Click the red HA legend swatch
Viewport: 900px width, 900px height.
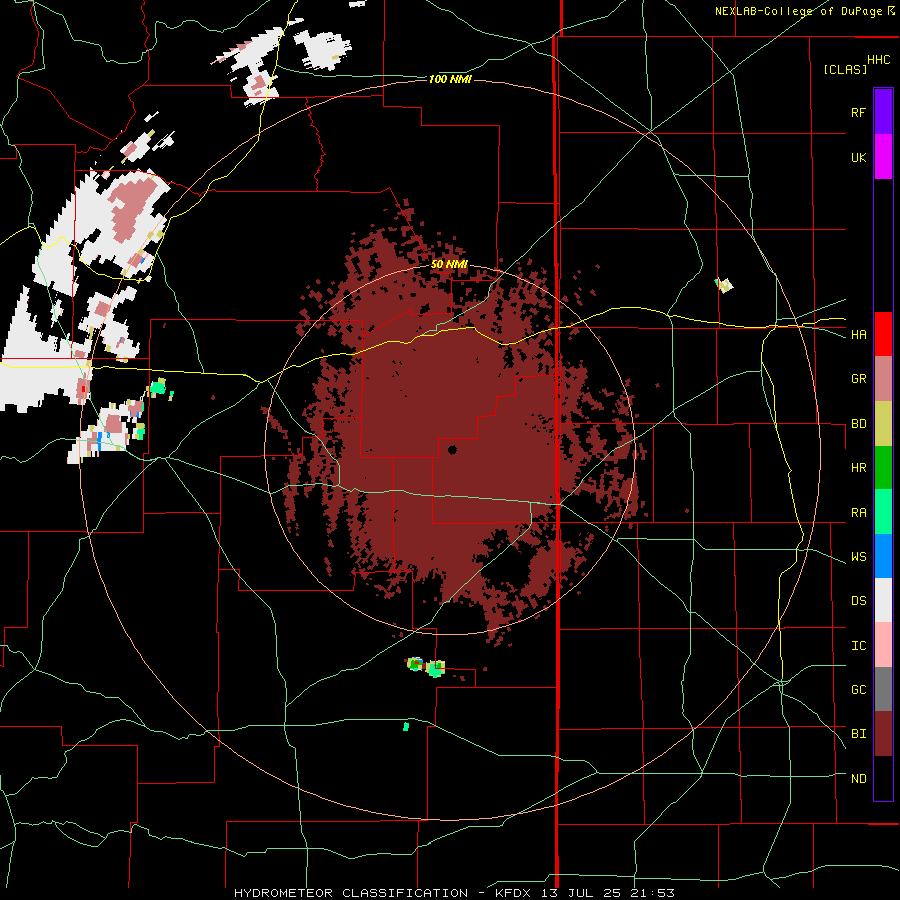point(883,334)
